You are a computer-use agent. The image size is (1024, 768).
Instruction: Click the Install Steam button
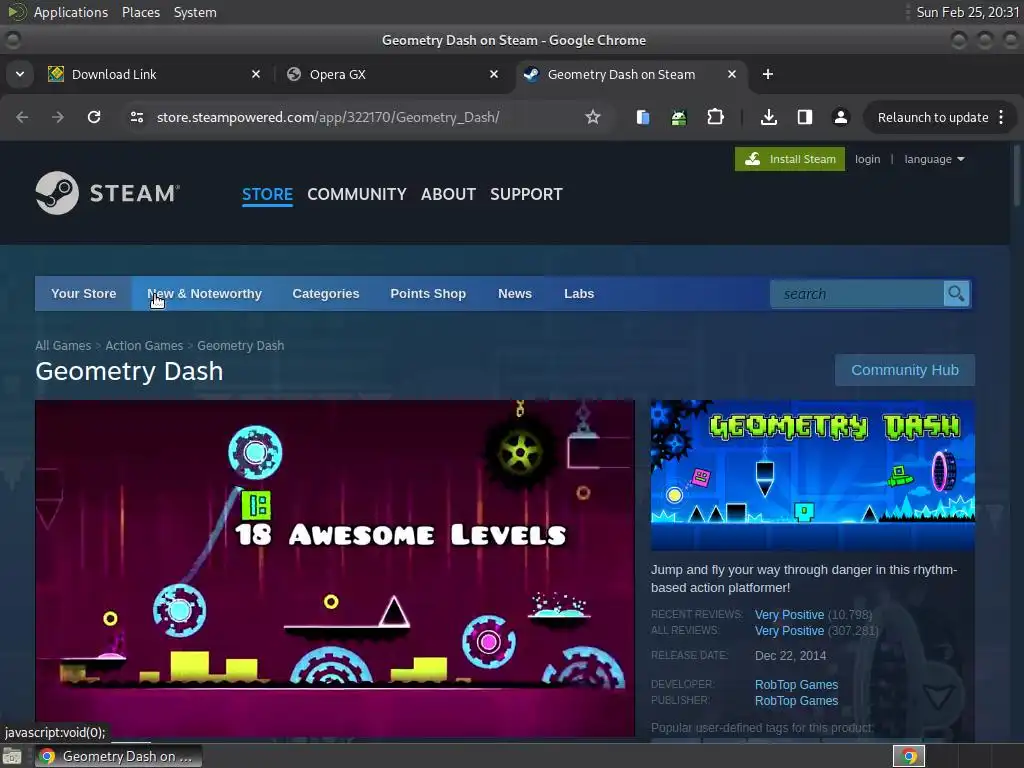coord(790,159)
